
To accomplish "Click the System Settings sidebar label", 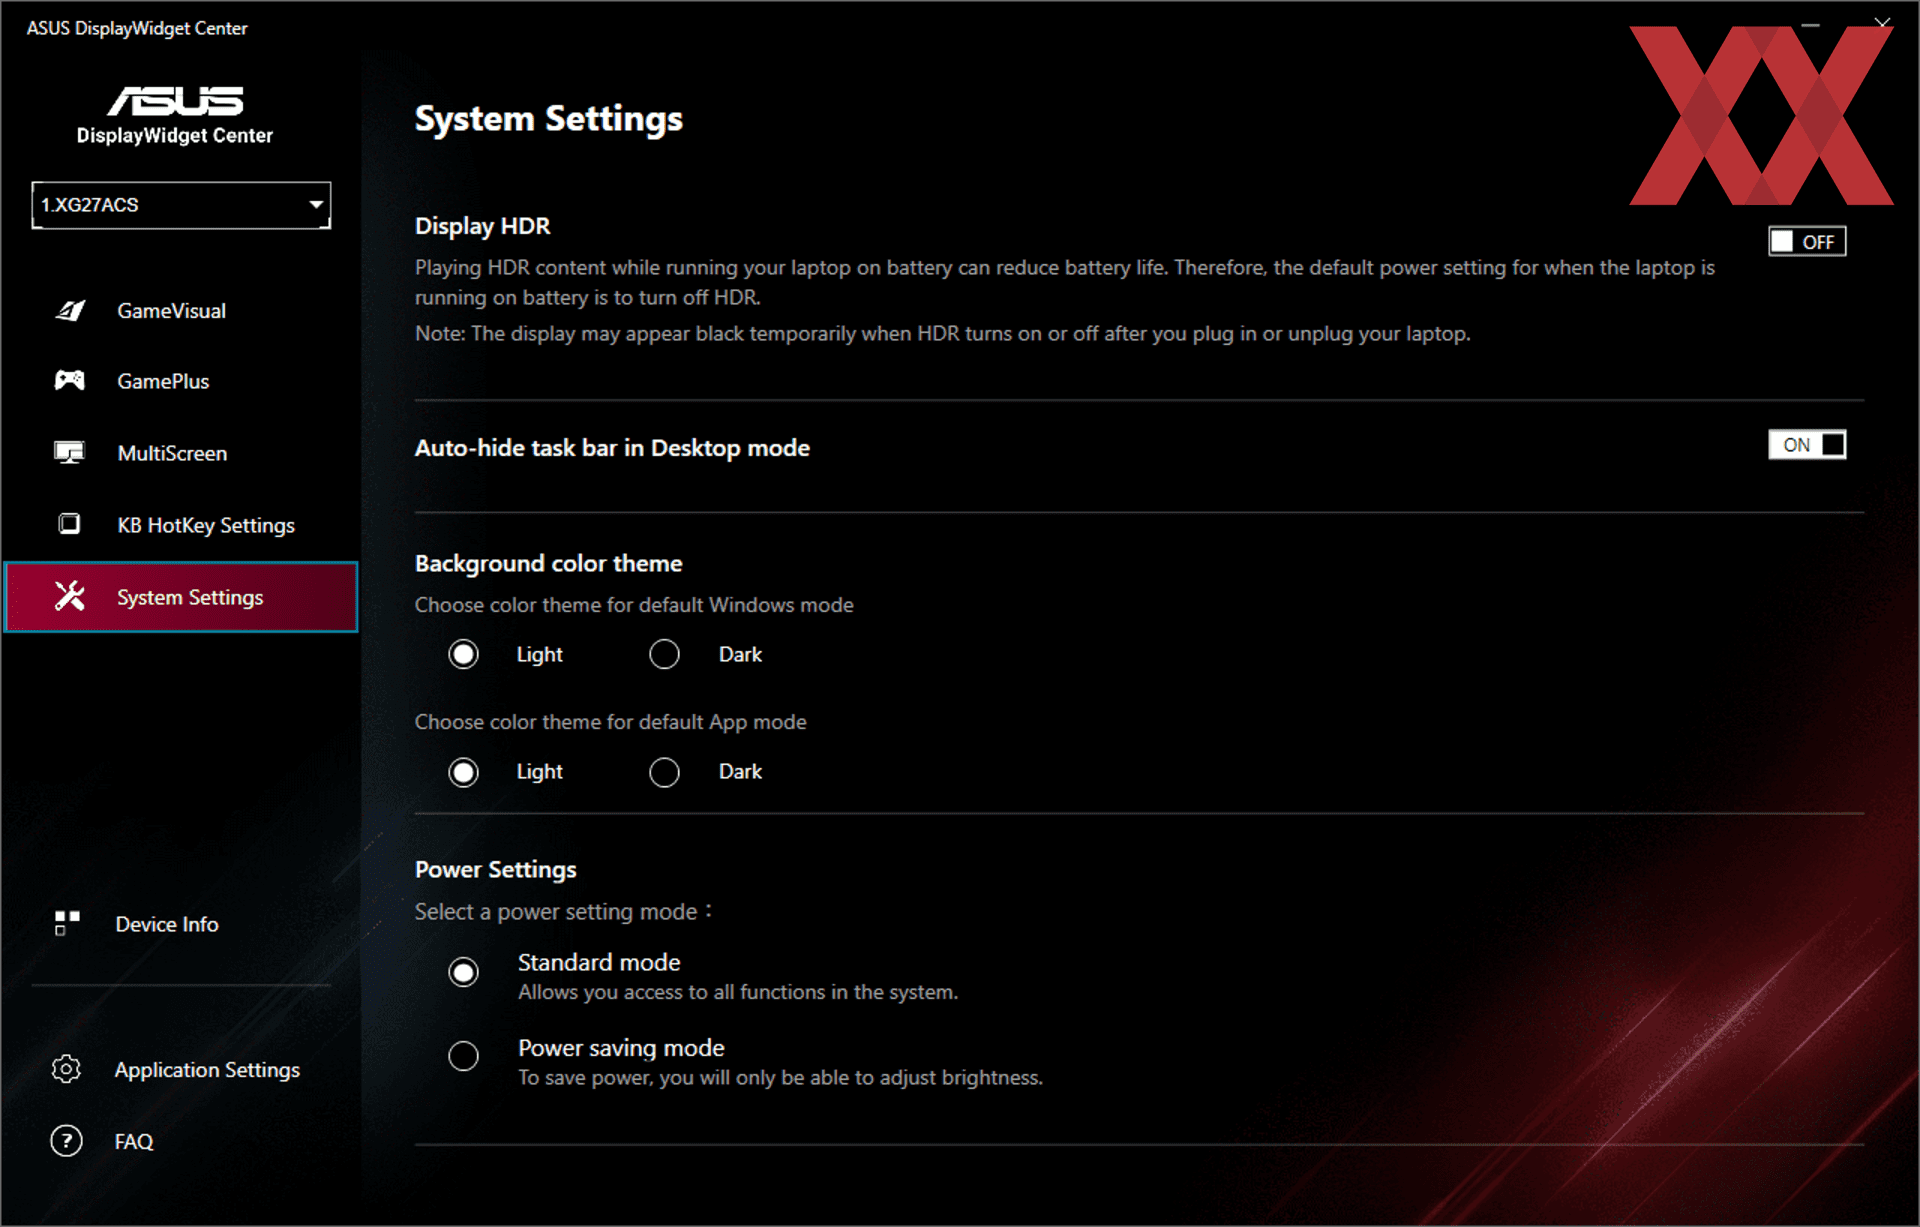I will 190,597.
